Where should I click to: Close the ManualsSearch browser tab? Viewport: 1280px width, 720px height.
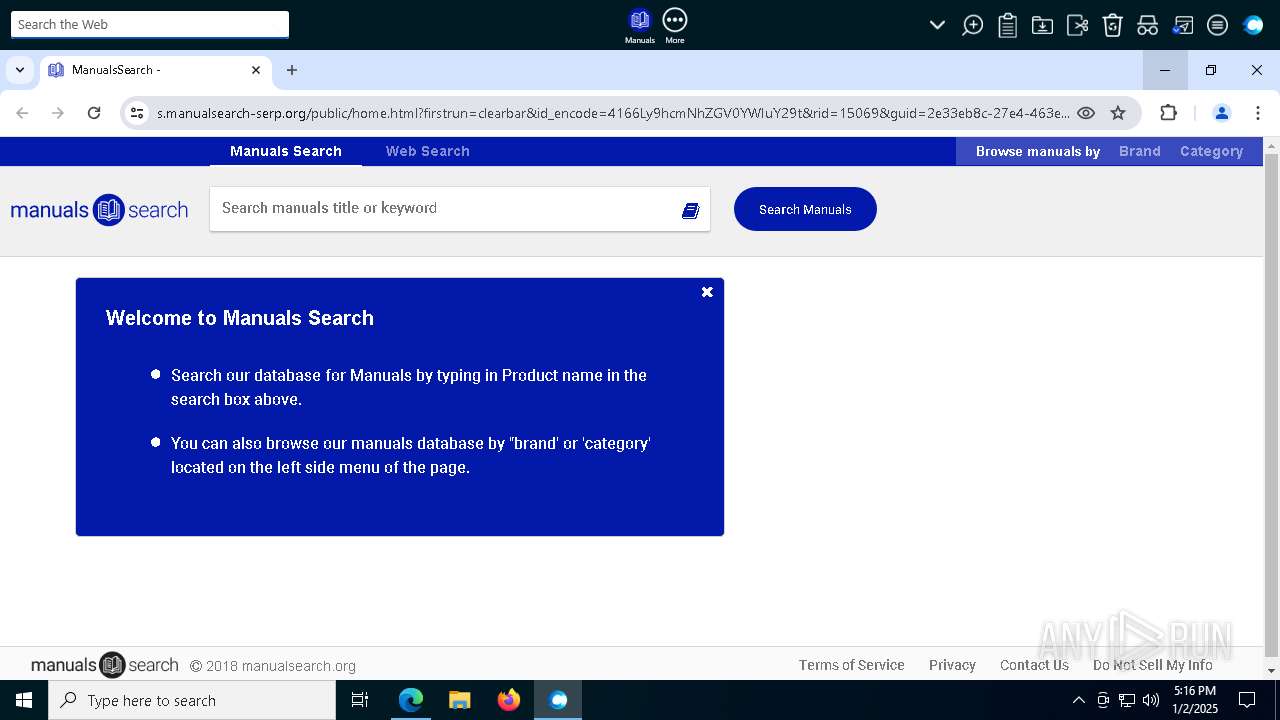(256, 70)
